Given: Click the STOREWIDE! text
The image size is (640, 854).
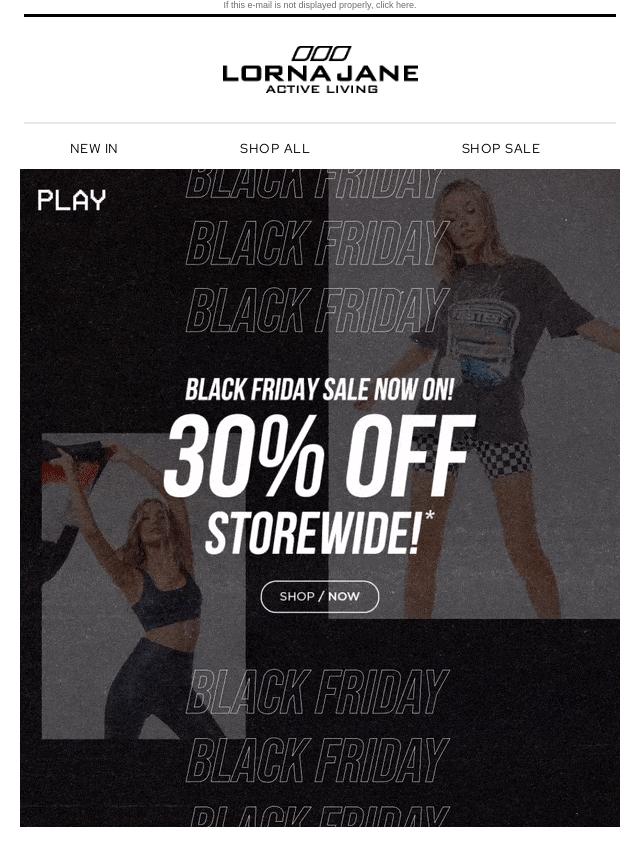Looking at the screenshot, I should [x=313, y=534].
